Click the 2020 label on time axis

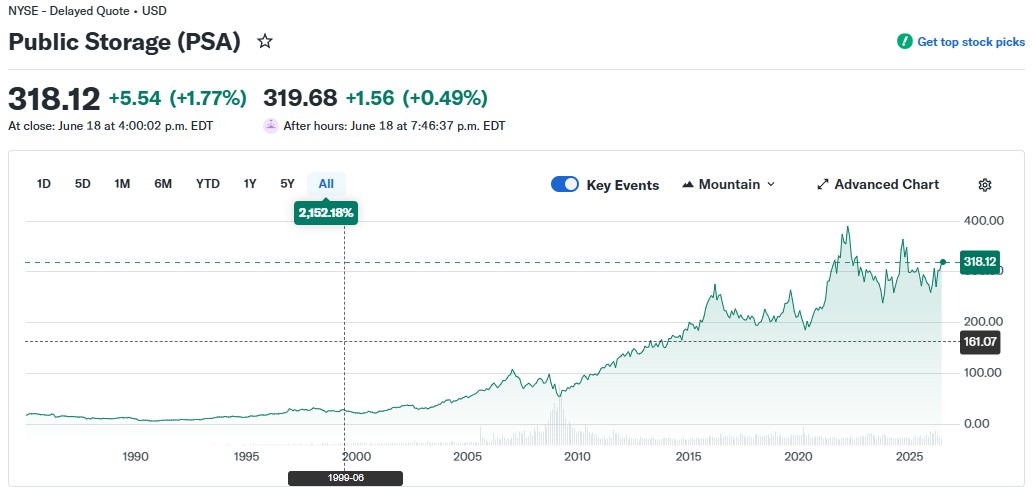(800, 457)
